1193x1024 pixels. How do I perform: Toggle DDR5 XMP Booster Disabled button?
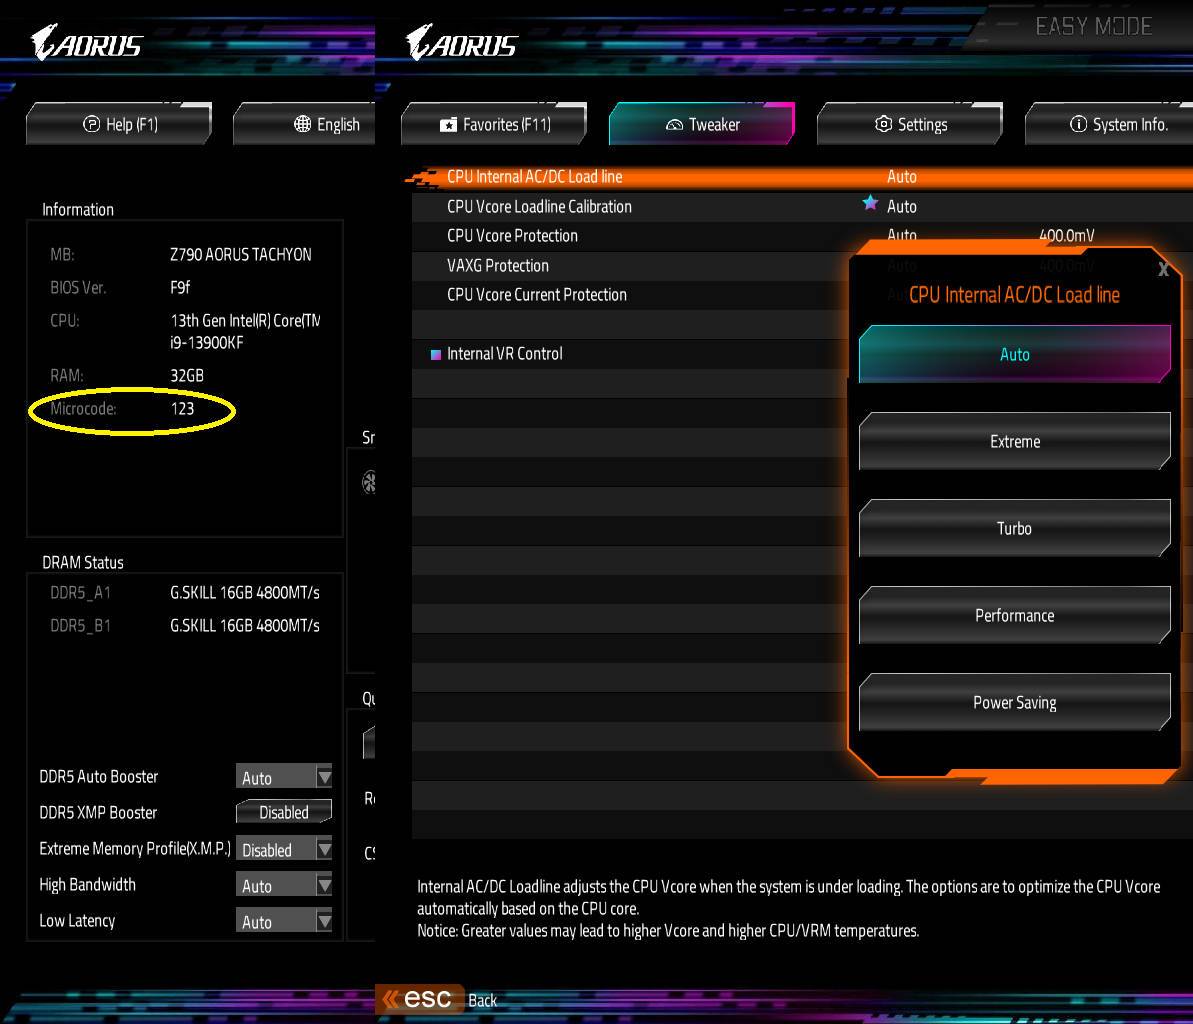[284, 812]
